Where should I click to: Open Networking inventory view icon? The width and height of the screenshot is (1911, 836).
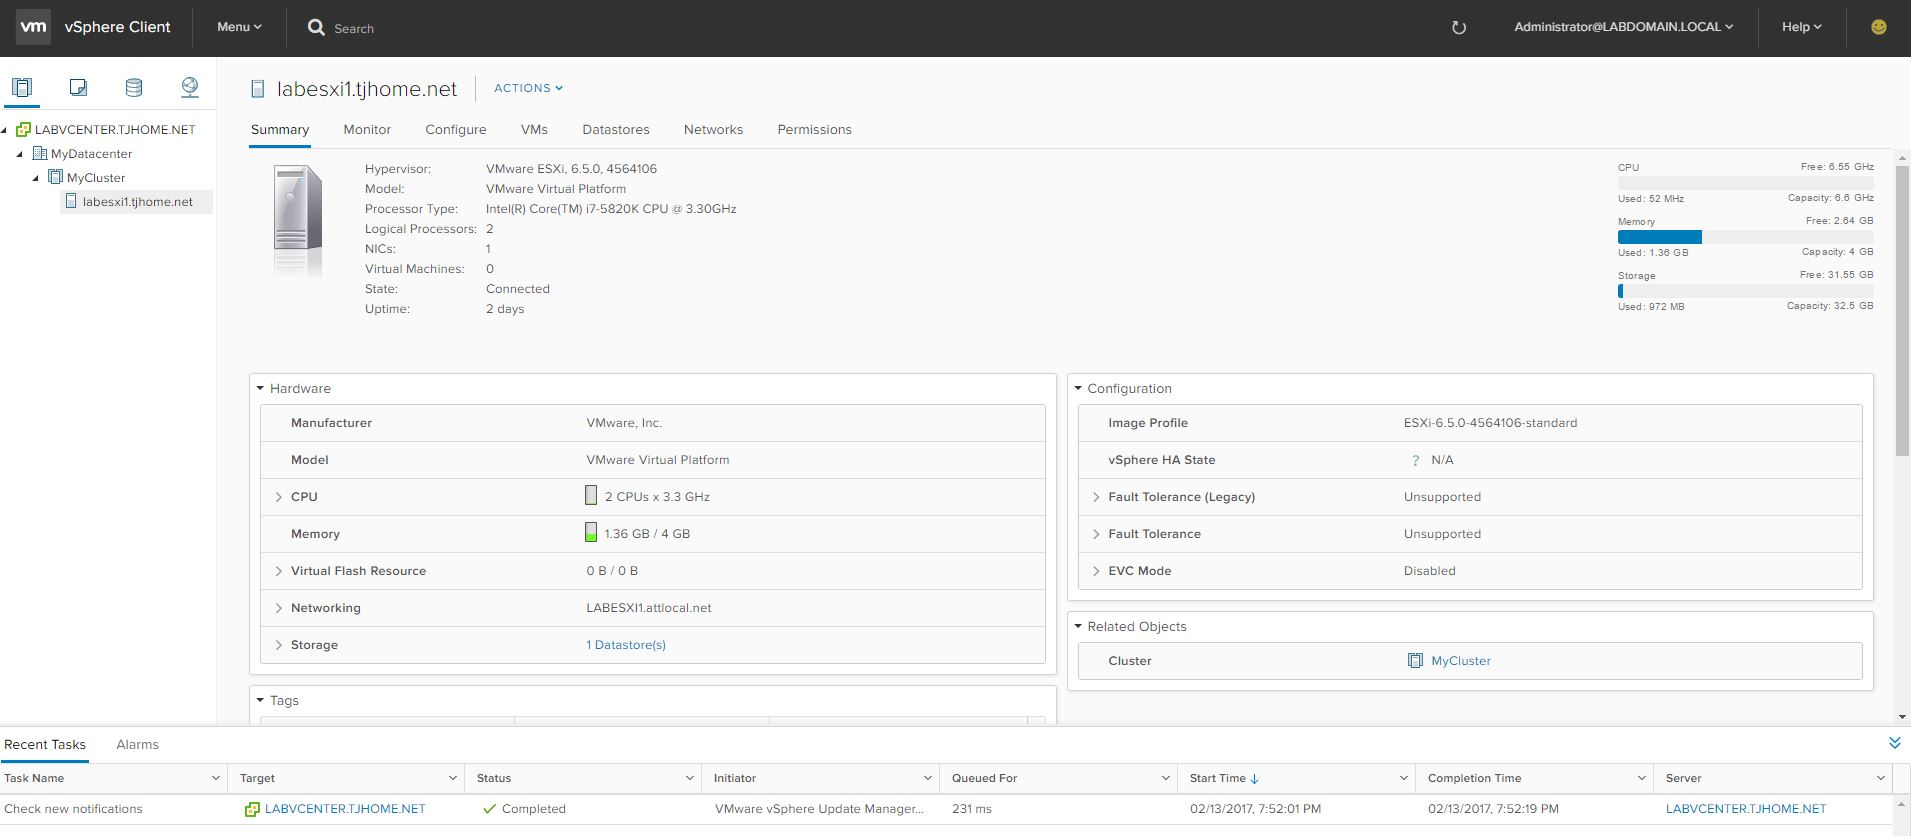(x=189, y=87)
